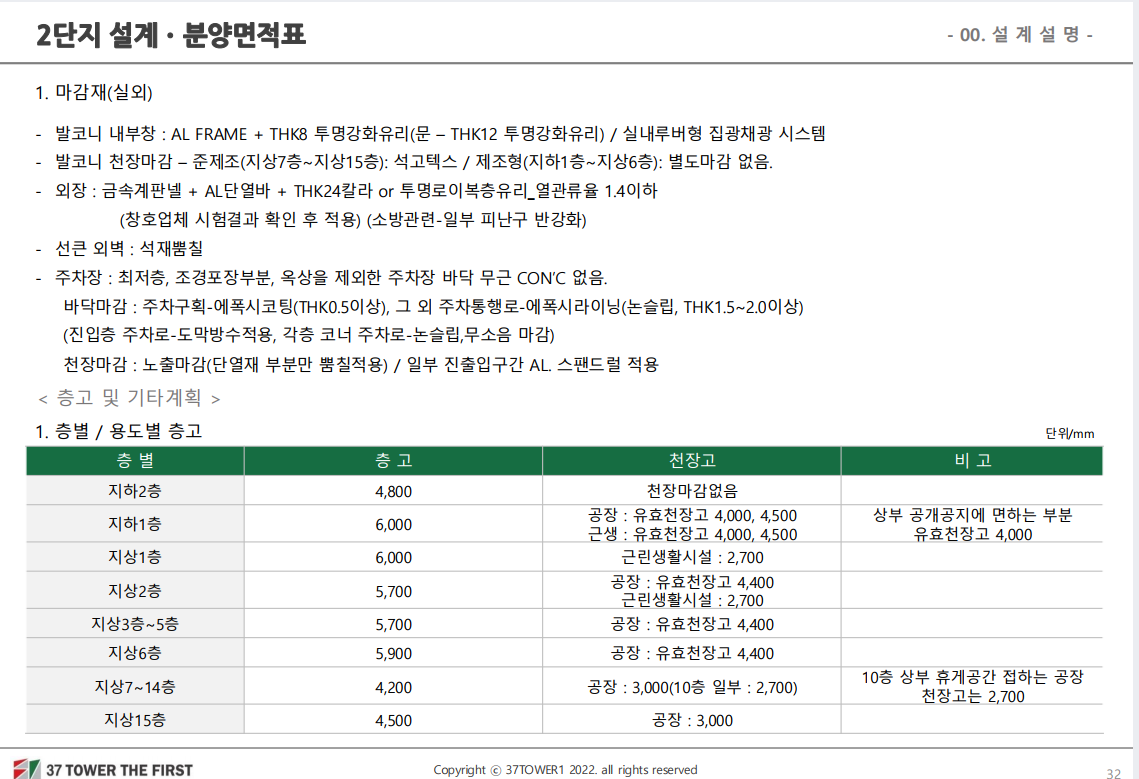Click the 비고 column header

972,461
